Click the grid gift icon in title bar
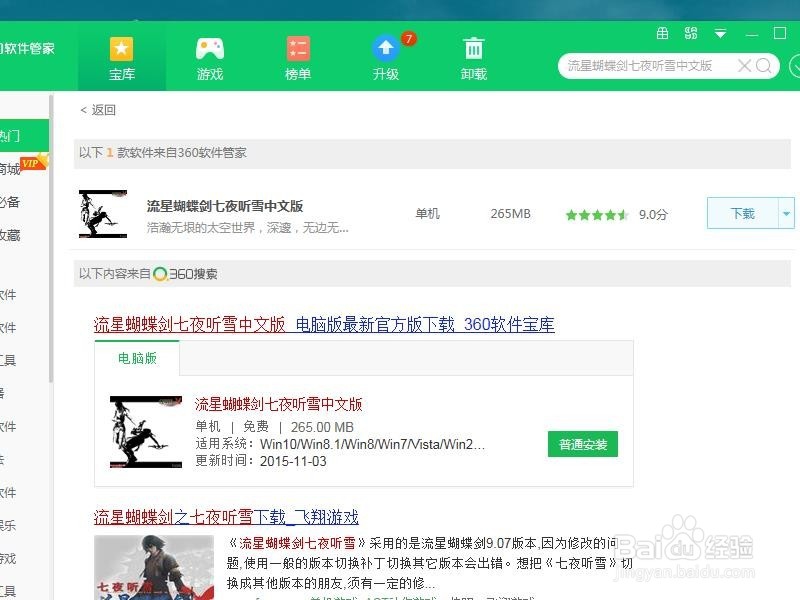This screenshot has width=800, height=600. coord(662,34)
